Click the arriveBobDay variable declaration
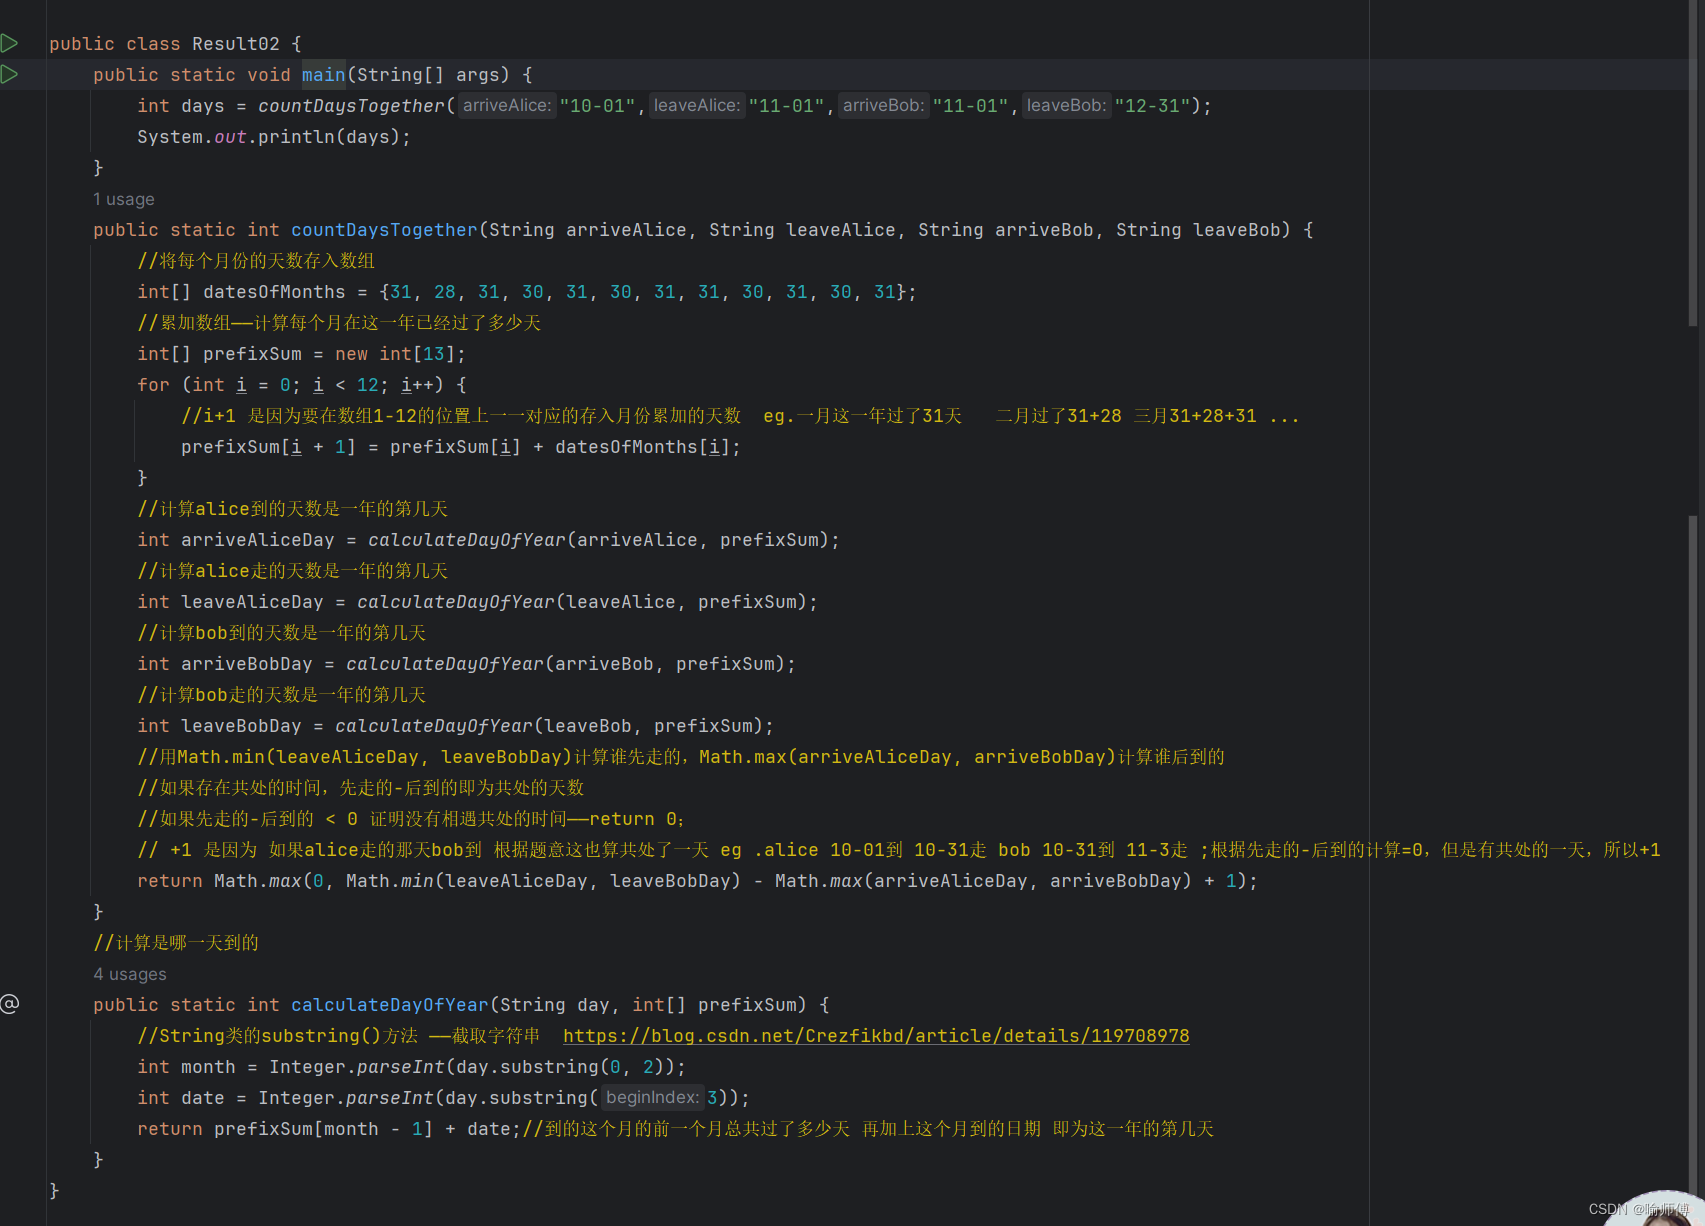The width and height of the screenshot is (1705, 1226). coord(247,664)
